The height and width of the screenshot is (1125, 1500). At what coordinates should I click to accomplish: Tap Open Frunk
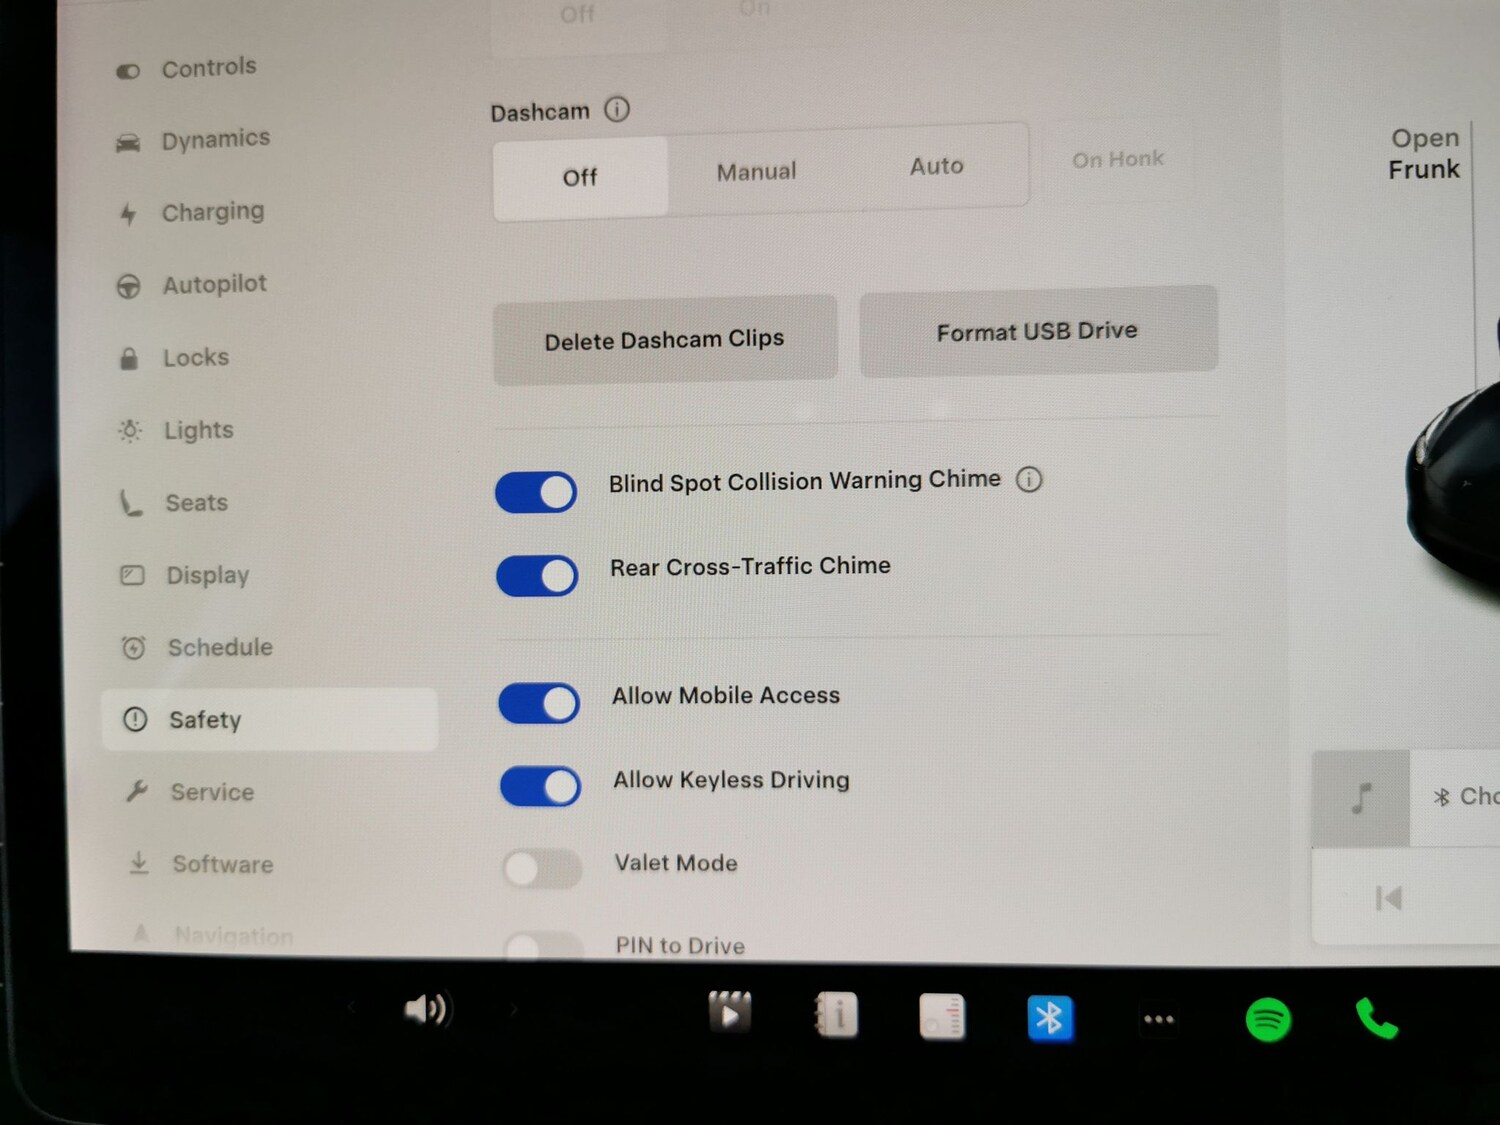click(1424, 153)
